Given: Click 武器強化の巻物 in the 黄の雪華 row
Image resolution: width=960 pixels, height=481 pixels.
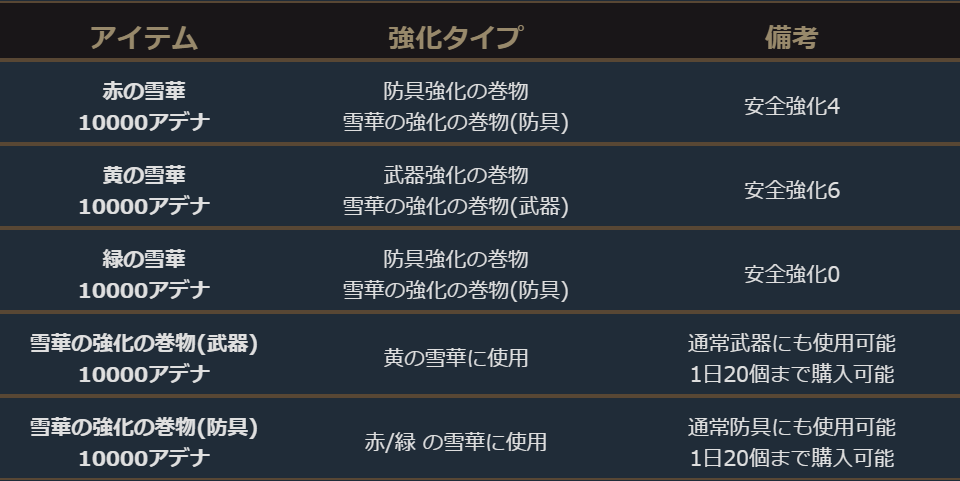Looking at the screenshot, I should point(455,175).
